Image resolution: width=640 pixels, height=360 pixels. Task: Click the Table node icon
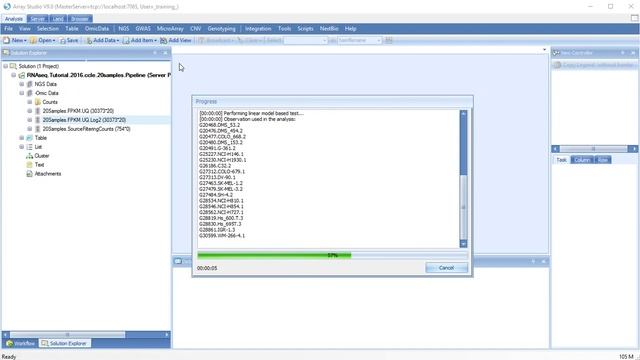[x=29, y=138]
